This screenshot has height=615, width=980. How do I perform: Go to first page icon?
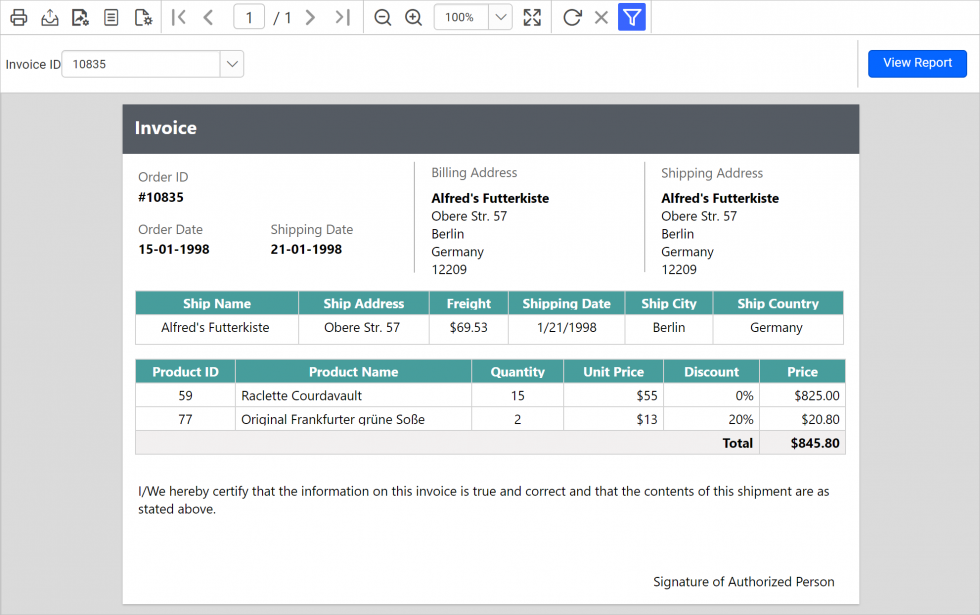(179, 18)
